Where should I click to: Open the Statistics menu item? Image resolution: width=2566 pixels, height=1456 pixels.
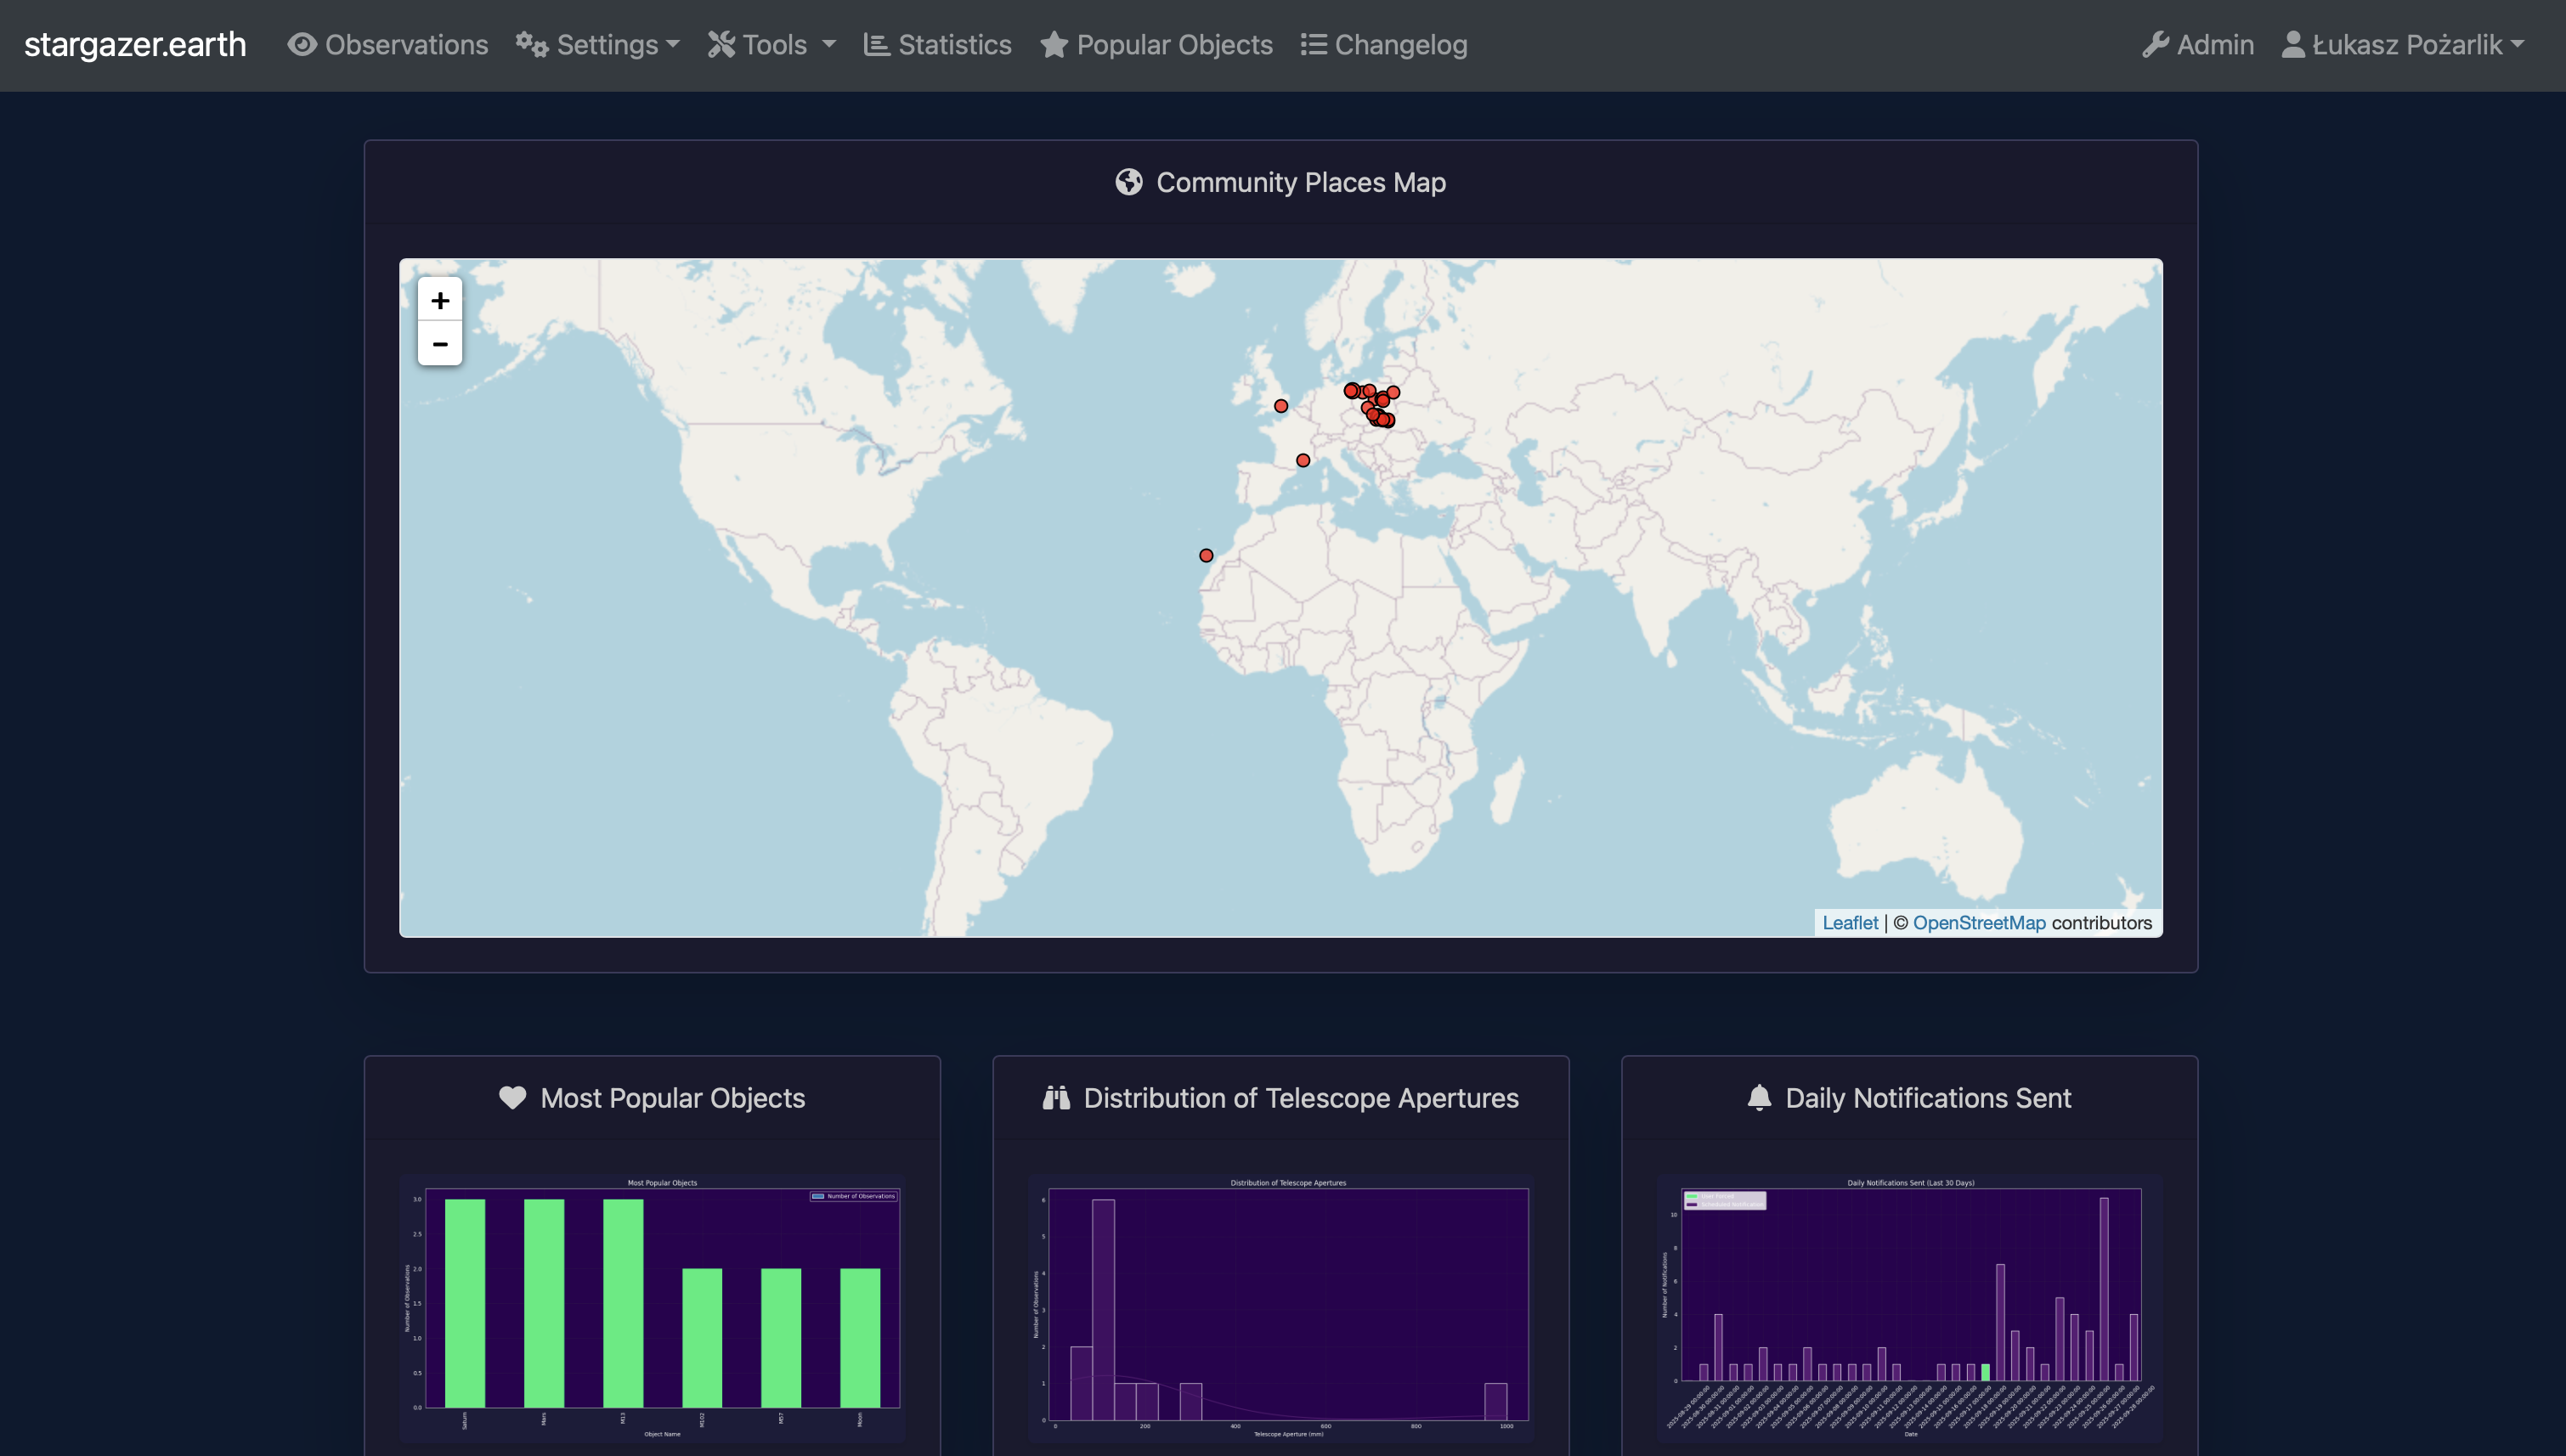954,45
